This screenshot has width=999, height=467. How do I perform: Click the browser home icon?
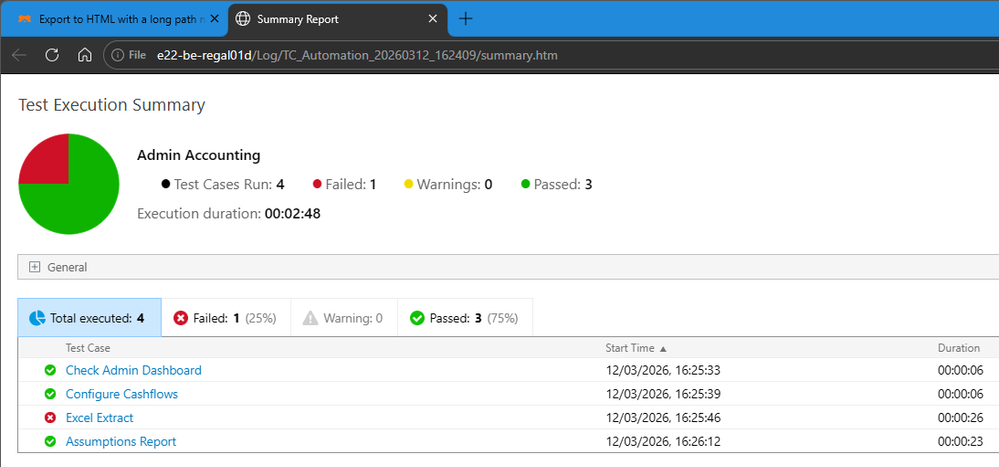pyautogui.click(x=85, y=55)
